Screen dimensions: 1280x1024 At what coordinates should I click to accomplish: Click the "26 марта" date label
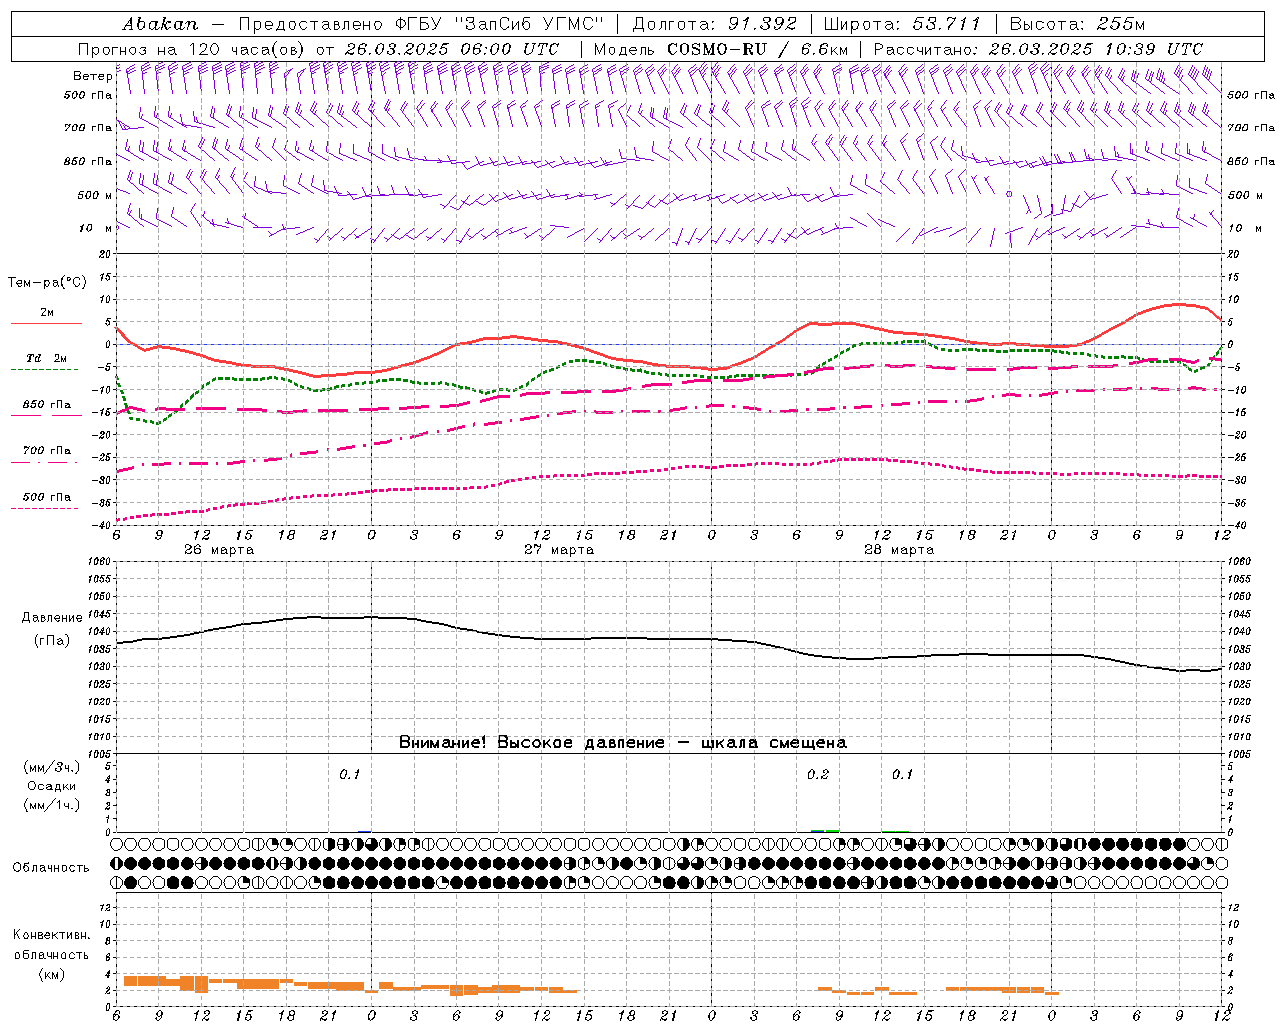pyautogui.click(x=219, y=550)
